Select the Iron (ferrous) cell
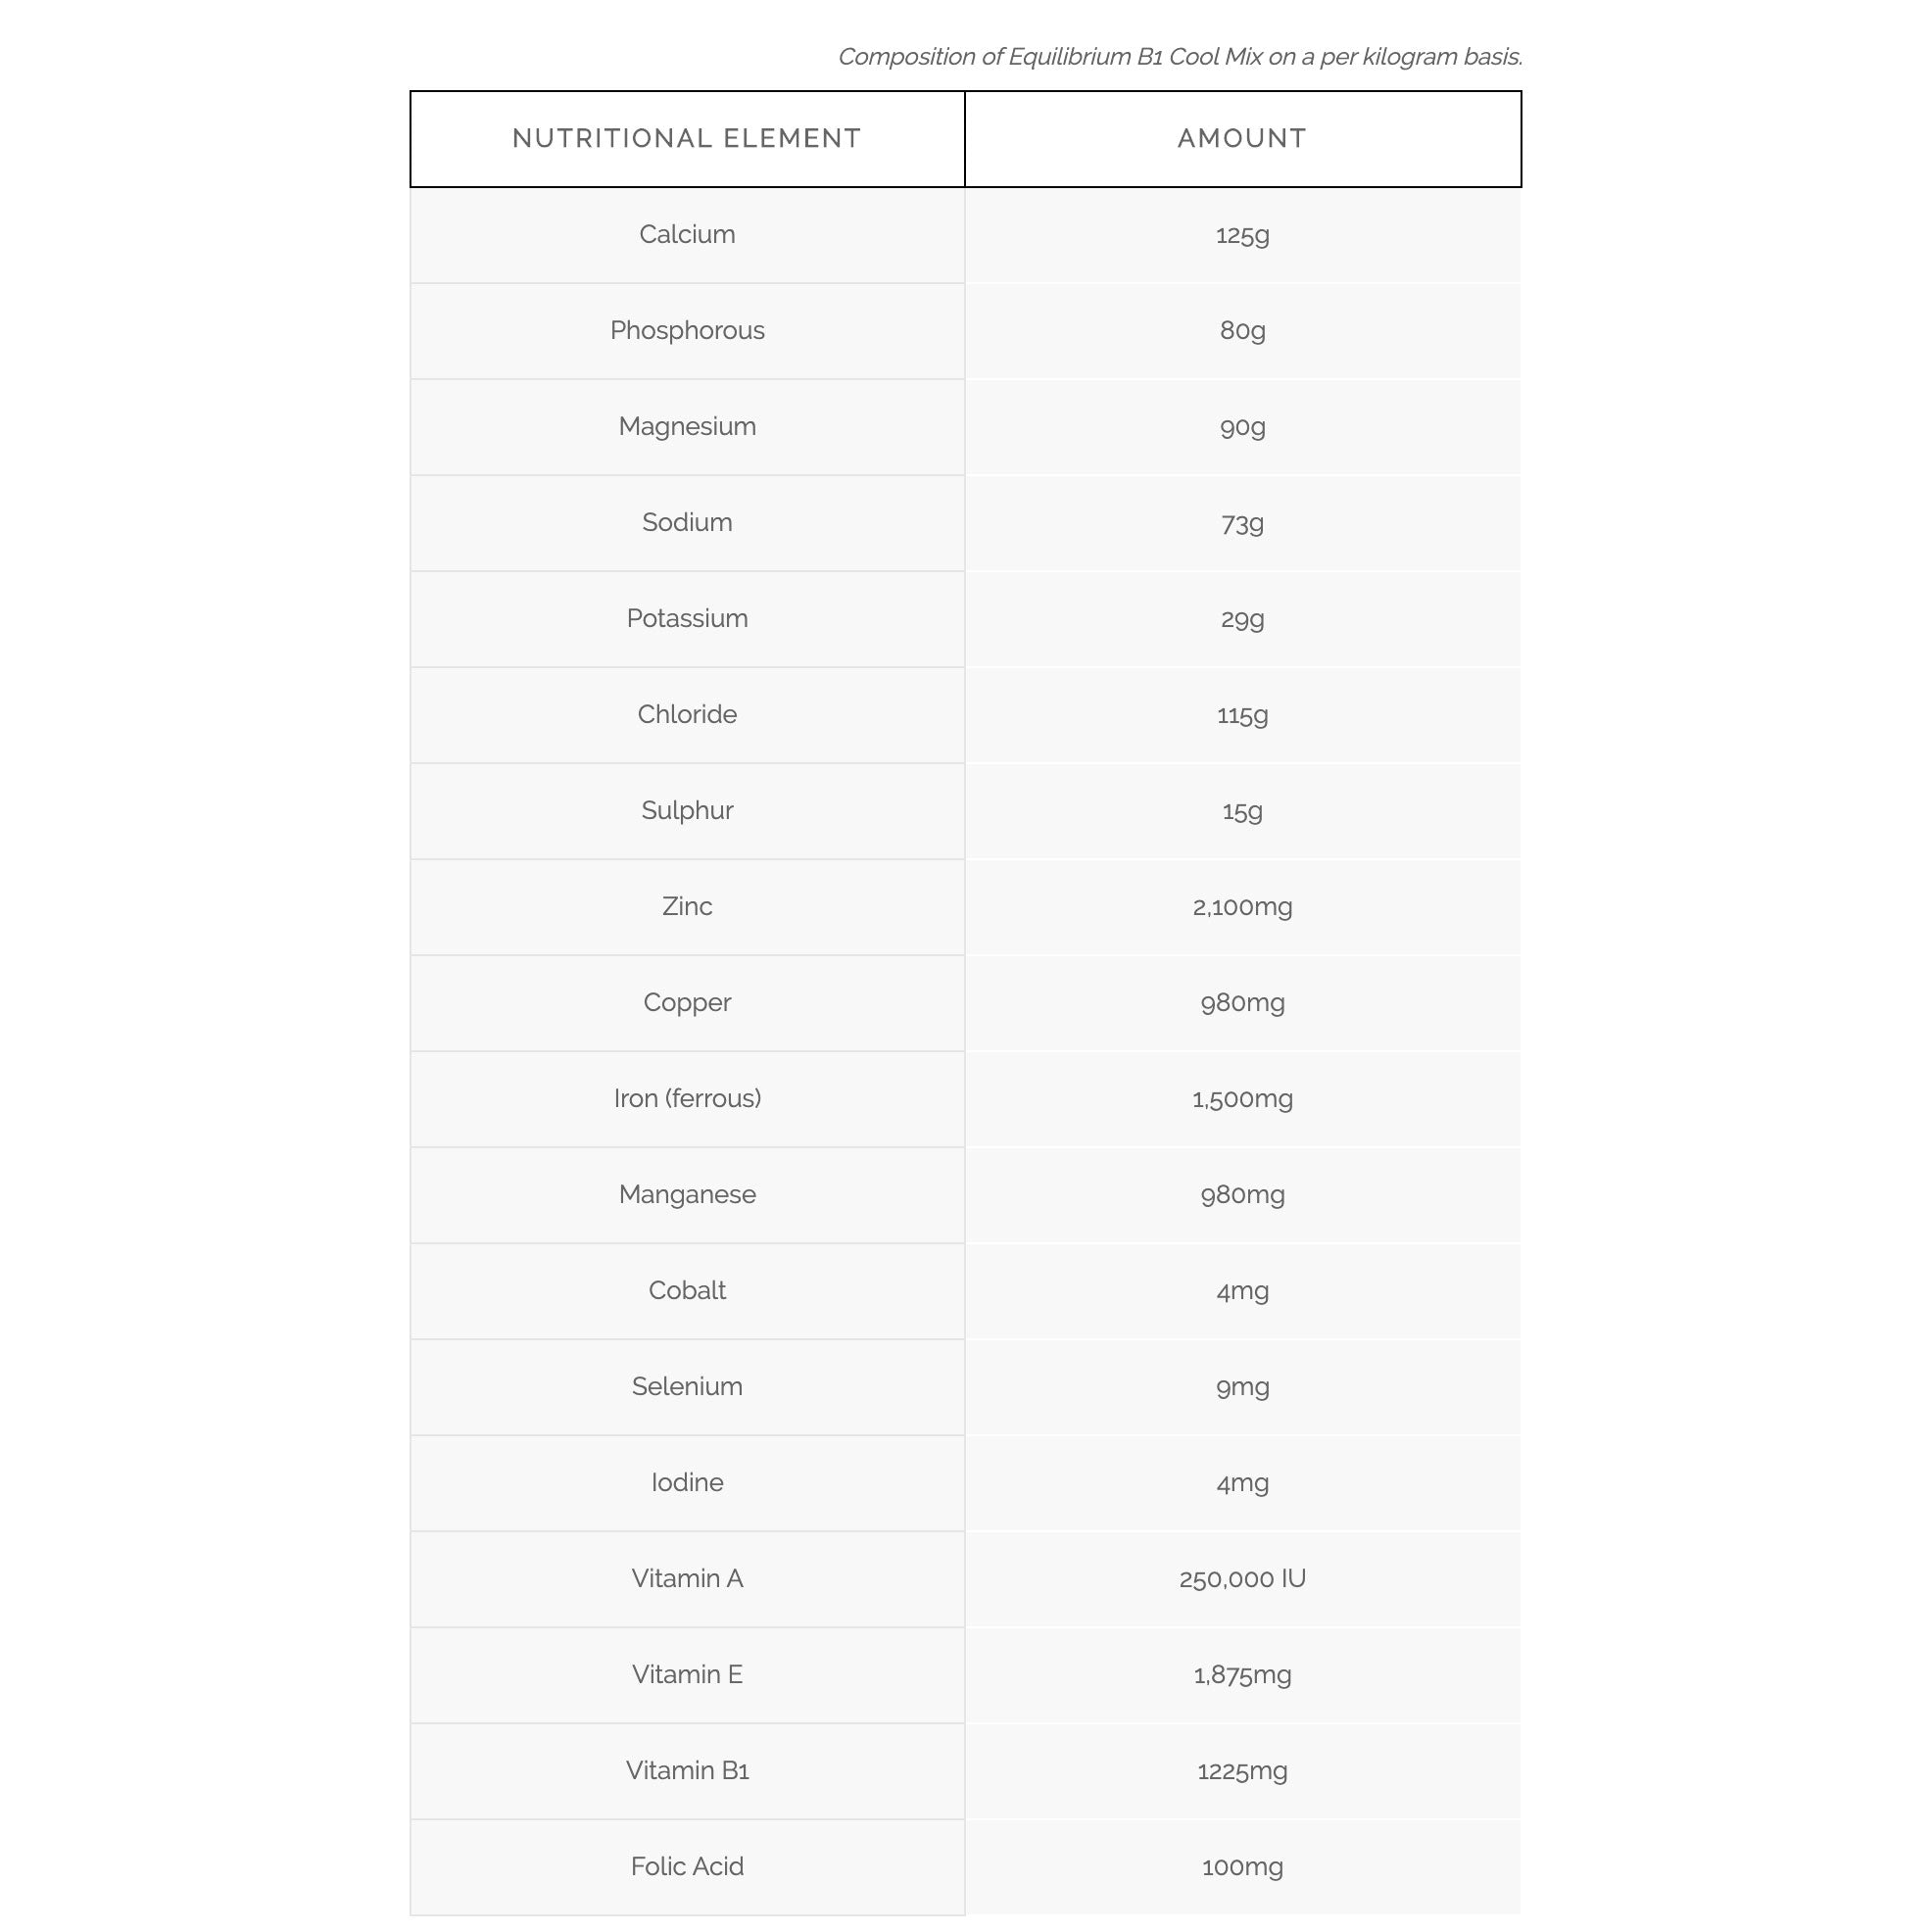Image resolution: width=1932 pixels, height=1932 pixels. tap(687, 1099)
